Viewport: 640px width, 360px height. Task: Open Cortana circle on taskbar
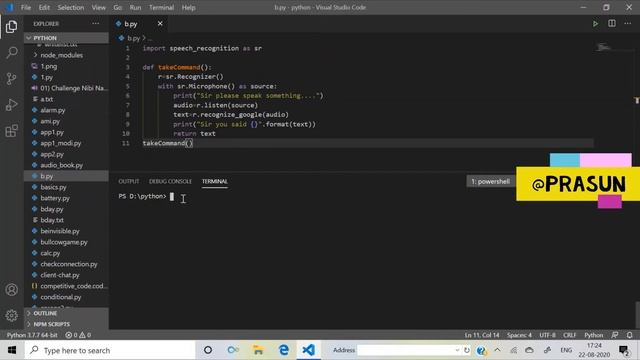pyautogui.click(x=208, y=350)
